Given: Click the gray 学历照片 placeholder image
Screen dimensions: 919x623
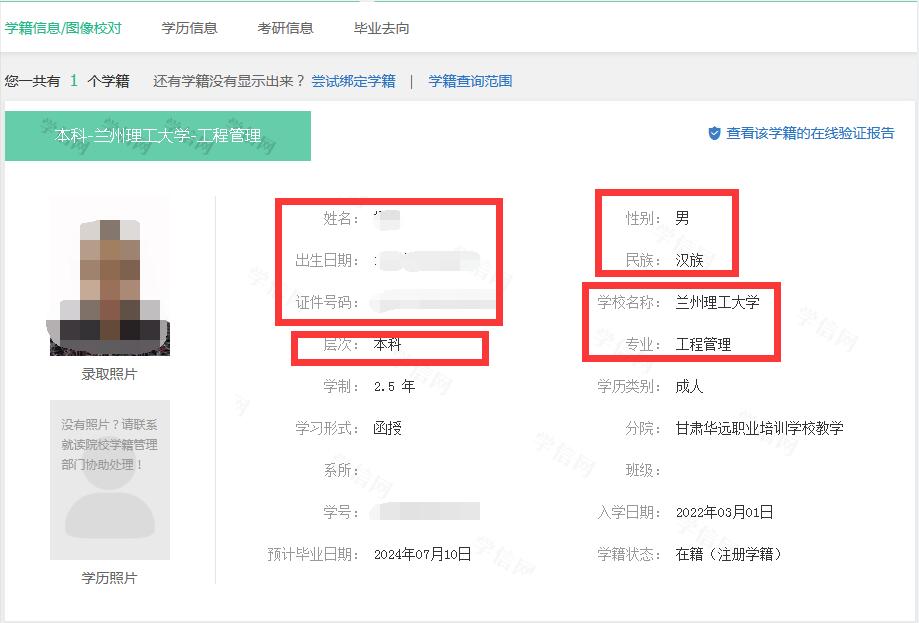Looking at the screenshot, I should [110, 480].
